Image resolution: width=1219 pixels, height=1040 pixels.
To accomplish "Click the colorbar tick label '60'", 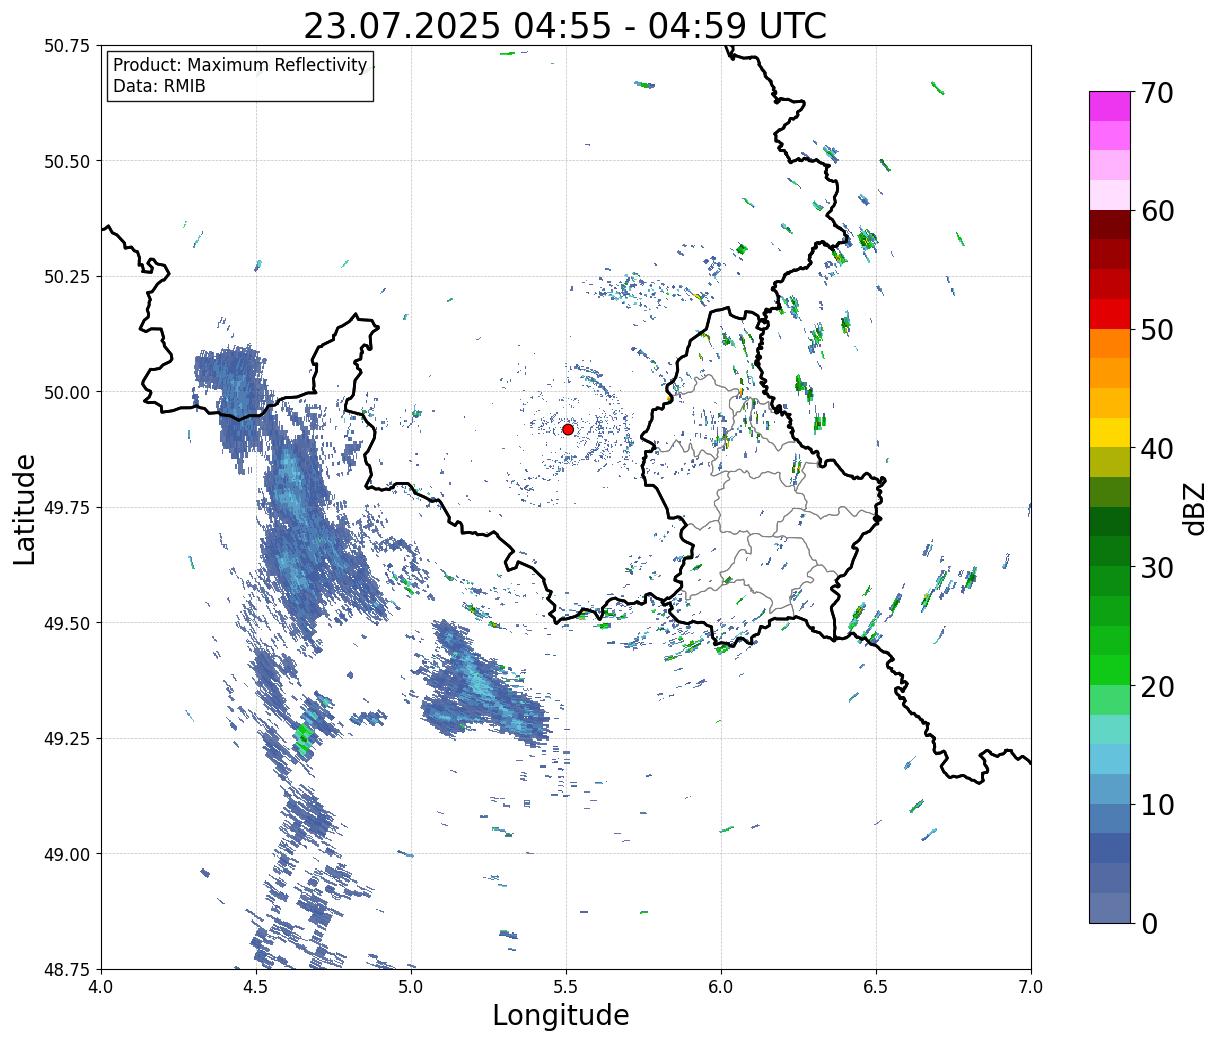I will (1157, 211).
